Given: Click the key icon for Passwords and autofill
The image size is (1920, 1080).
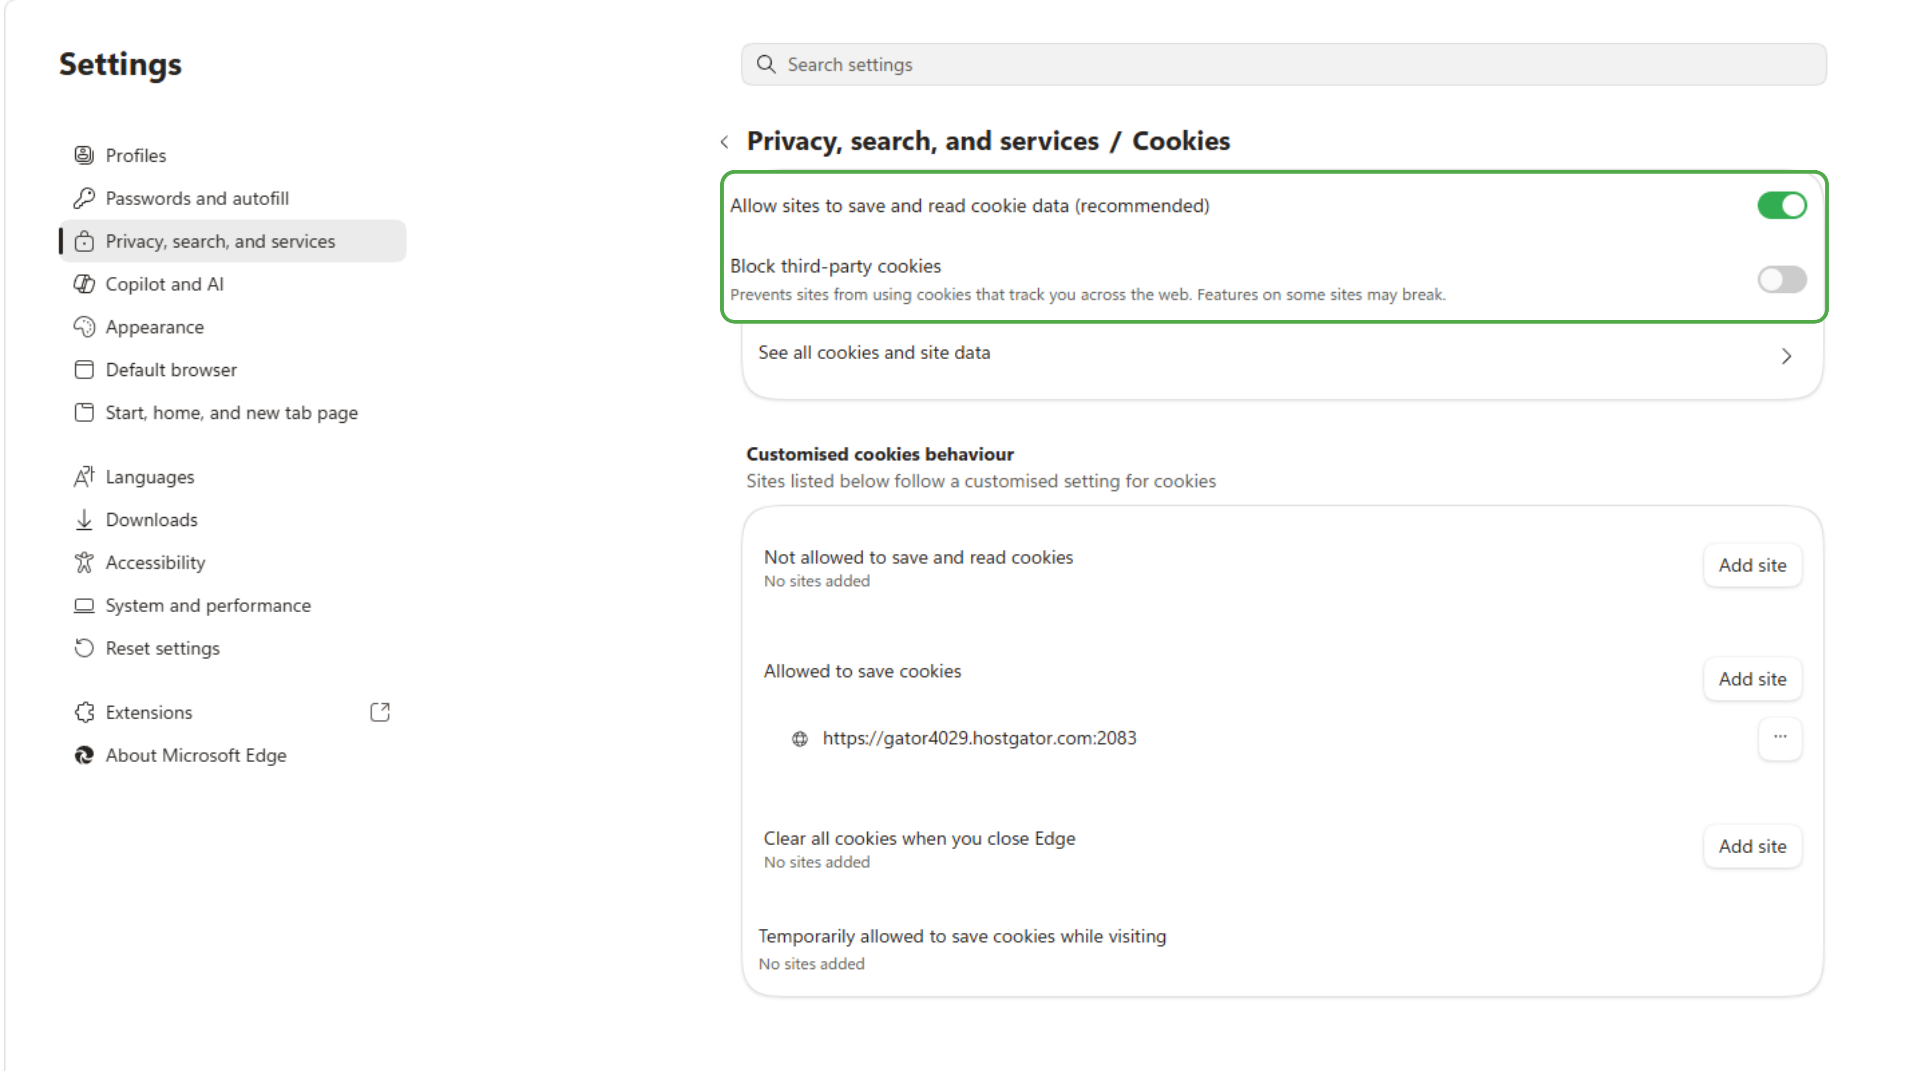Looking at the screenshot, I should pos(84,198).
